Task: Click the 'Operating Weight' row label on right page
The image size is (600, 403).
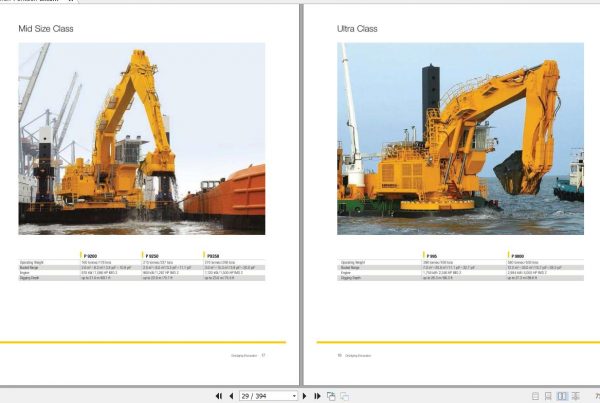Action: click(353, 263)
